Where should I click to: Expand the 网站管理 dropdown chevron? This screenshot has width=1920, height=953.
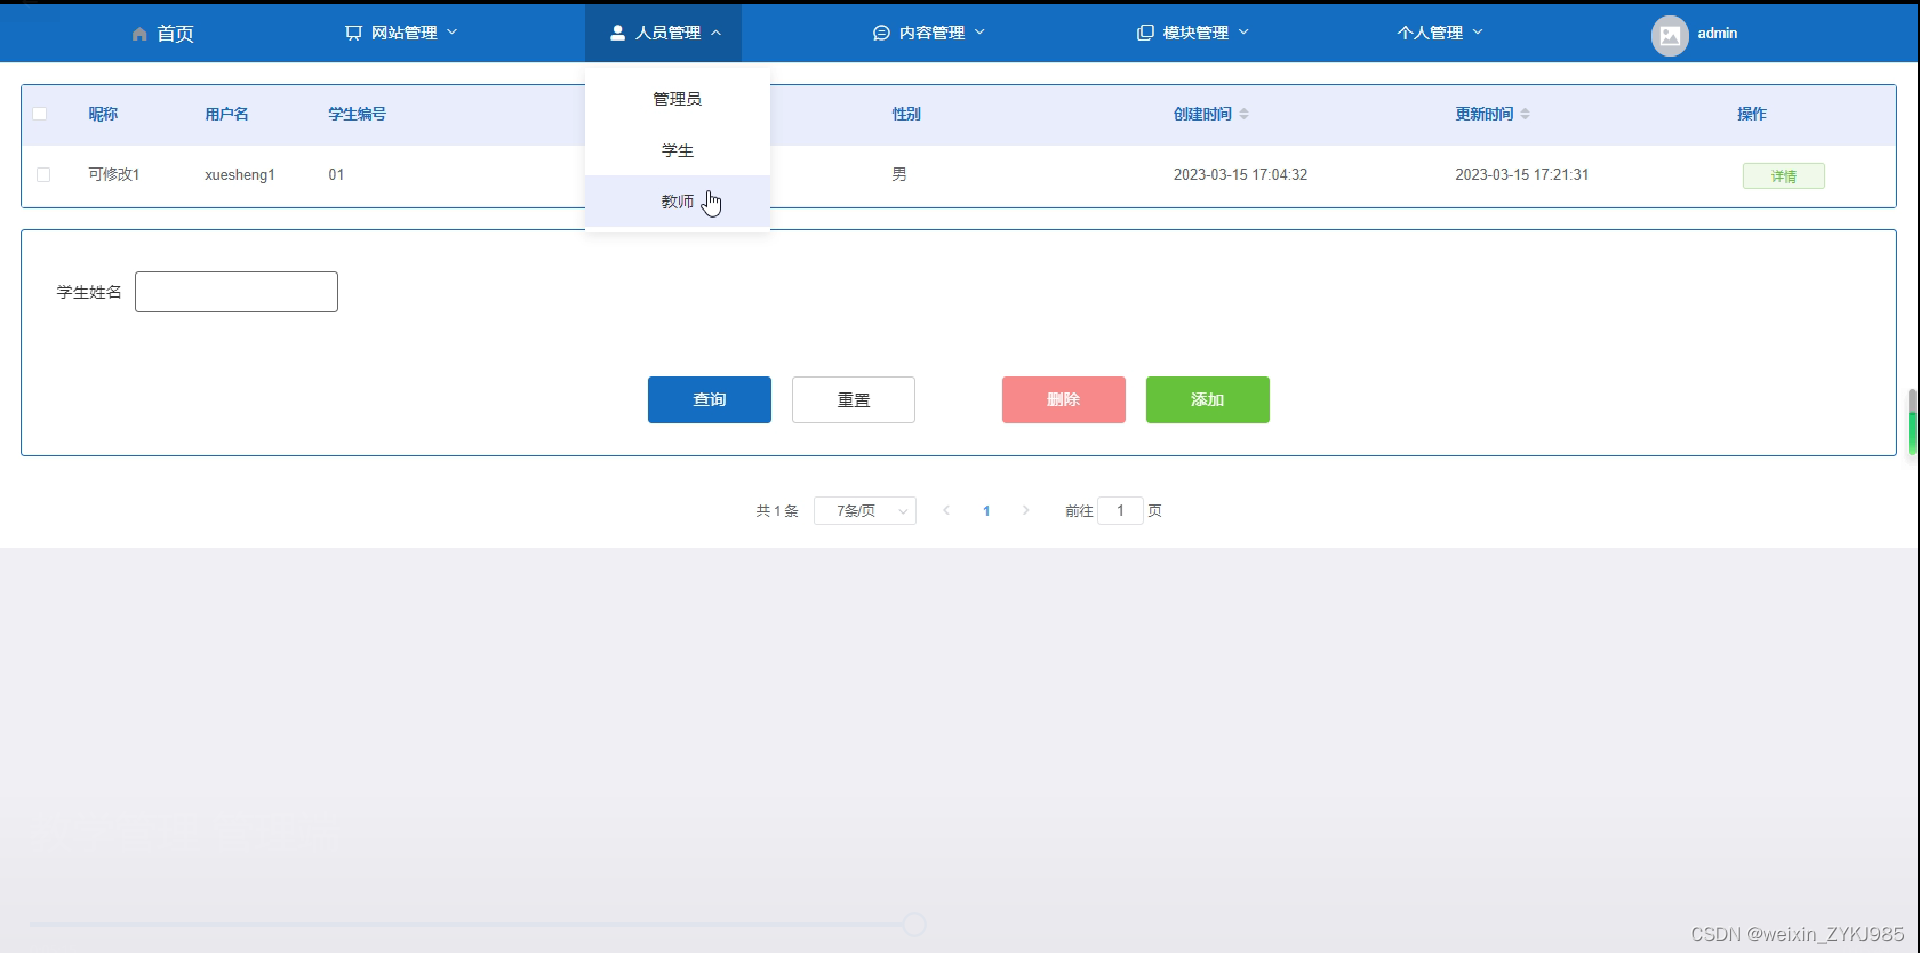click(452, 32)
